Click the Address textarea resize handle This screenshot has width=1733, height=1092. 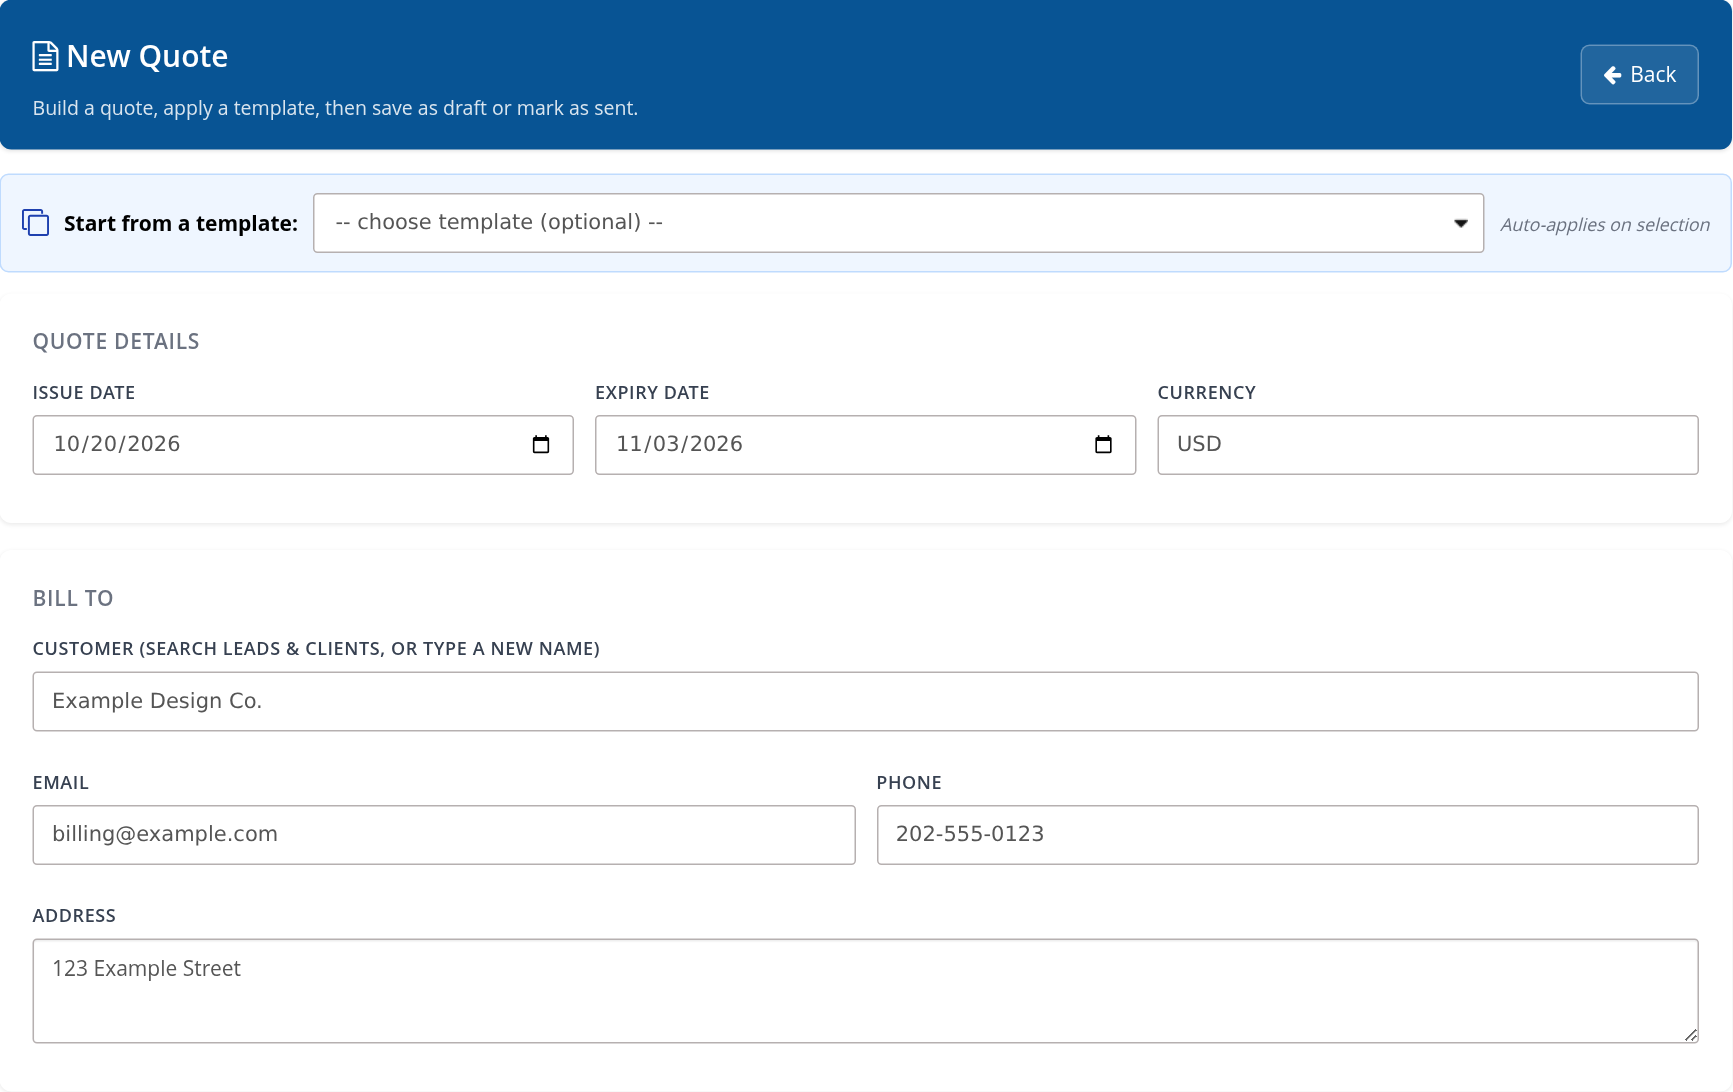pos(1690,1035)
